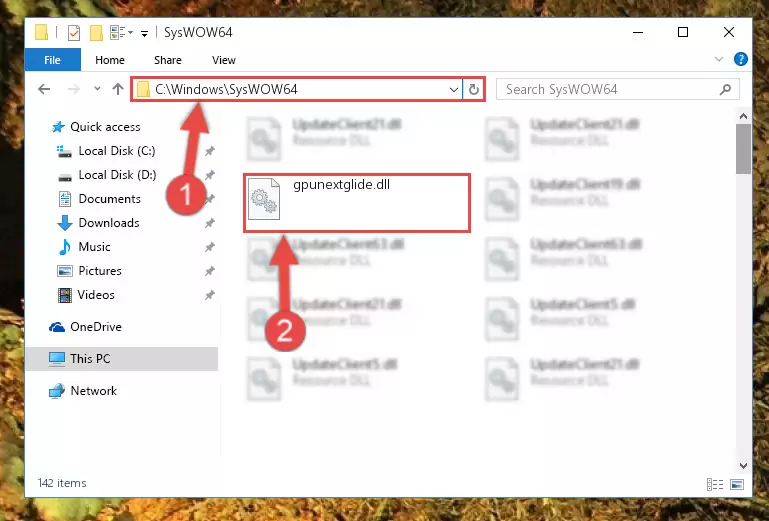769x521 pixels.
Task: Go forward with the Forward arrow
Action: 74,89
